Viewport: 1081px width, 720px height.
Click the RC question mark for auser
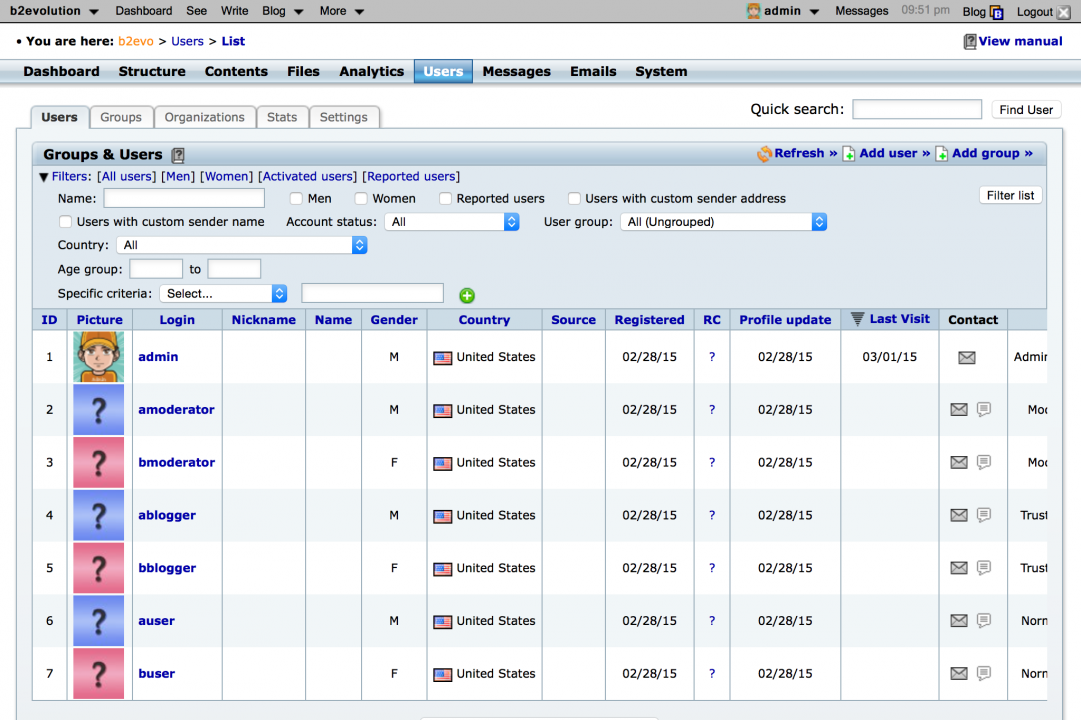[x=711, y=621]
